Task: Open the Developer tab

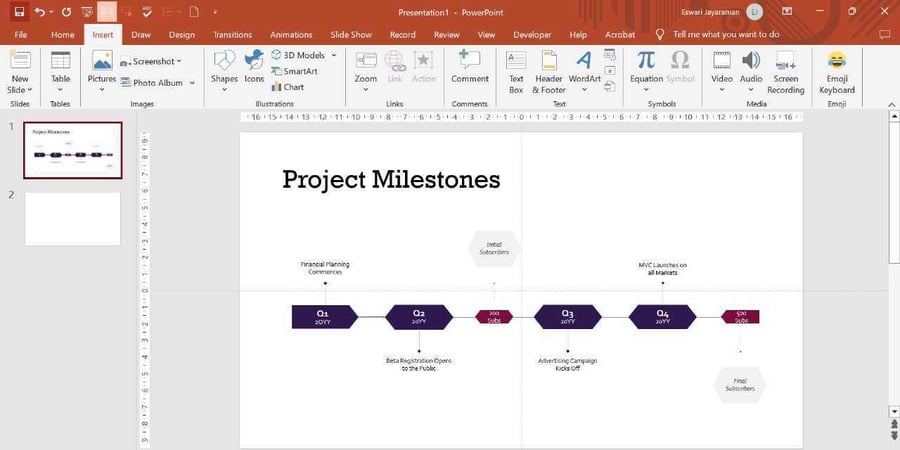Action: 532,34
